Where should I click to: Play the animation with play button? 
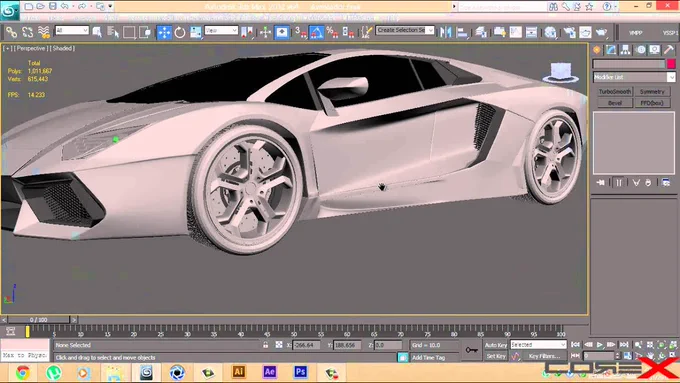pyautogui.click(x=600, y=345)
